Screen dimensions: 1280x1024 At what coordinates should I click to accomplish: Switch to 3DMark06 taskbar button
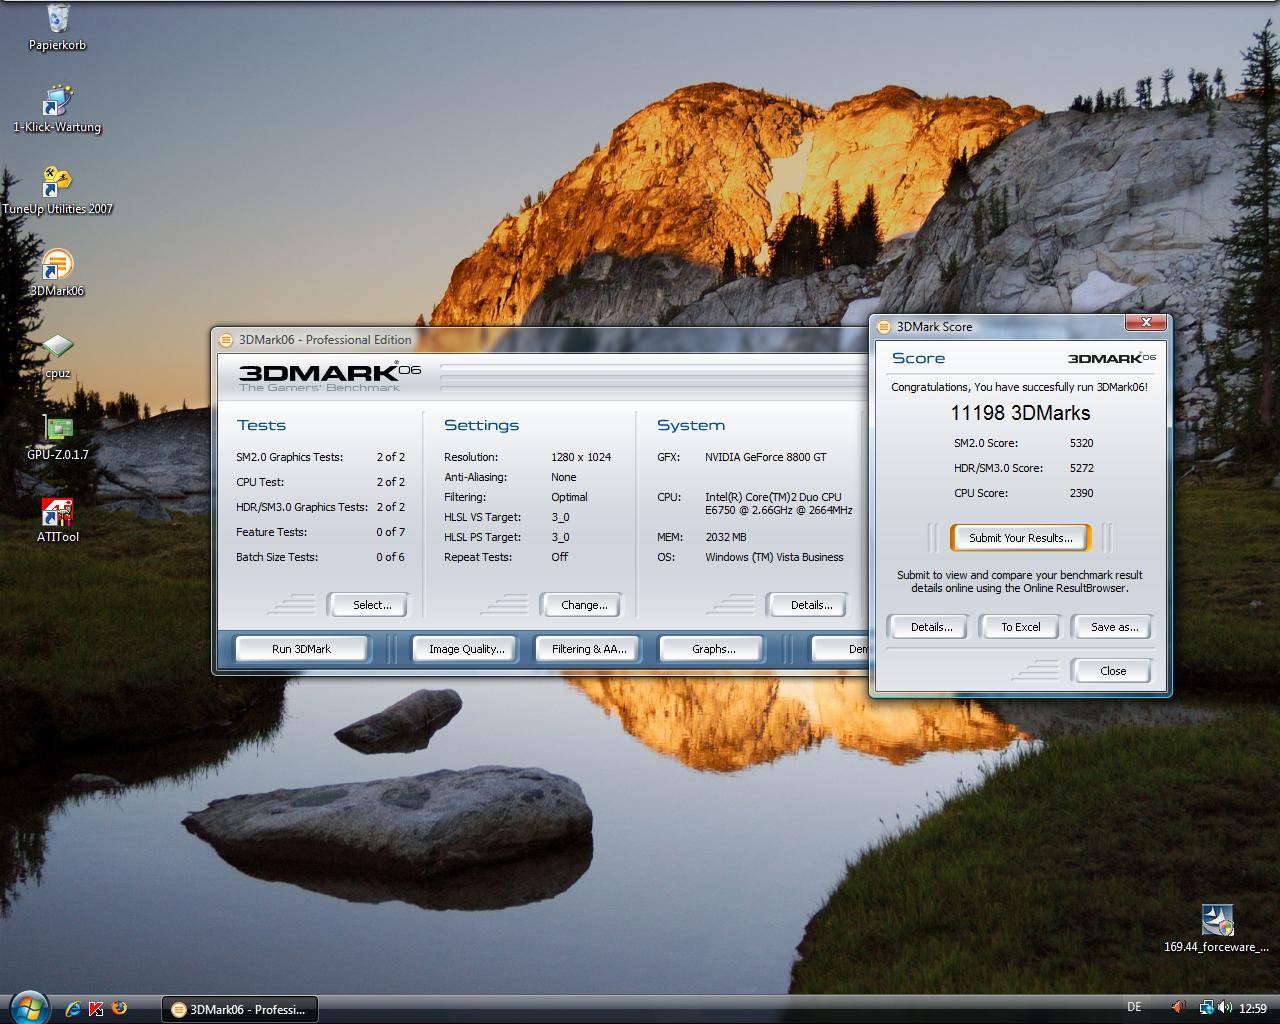(x=239, y=1009)
